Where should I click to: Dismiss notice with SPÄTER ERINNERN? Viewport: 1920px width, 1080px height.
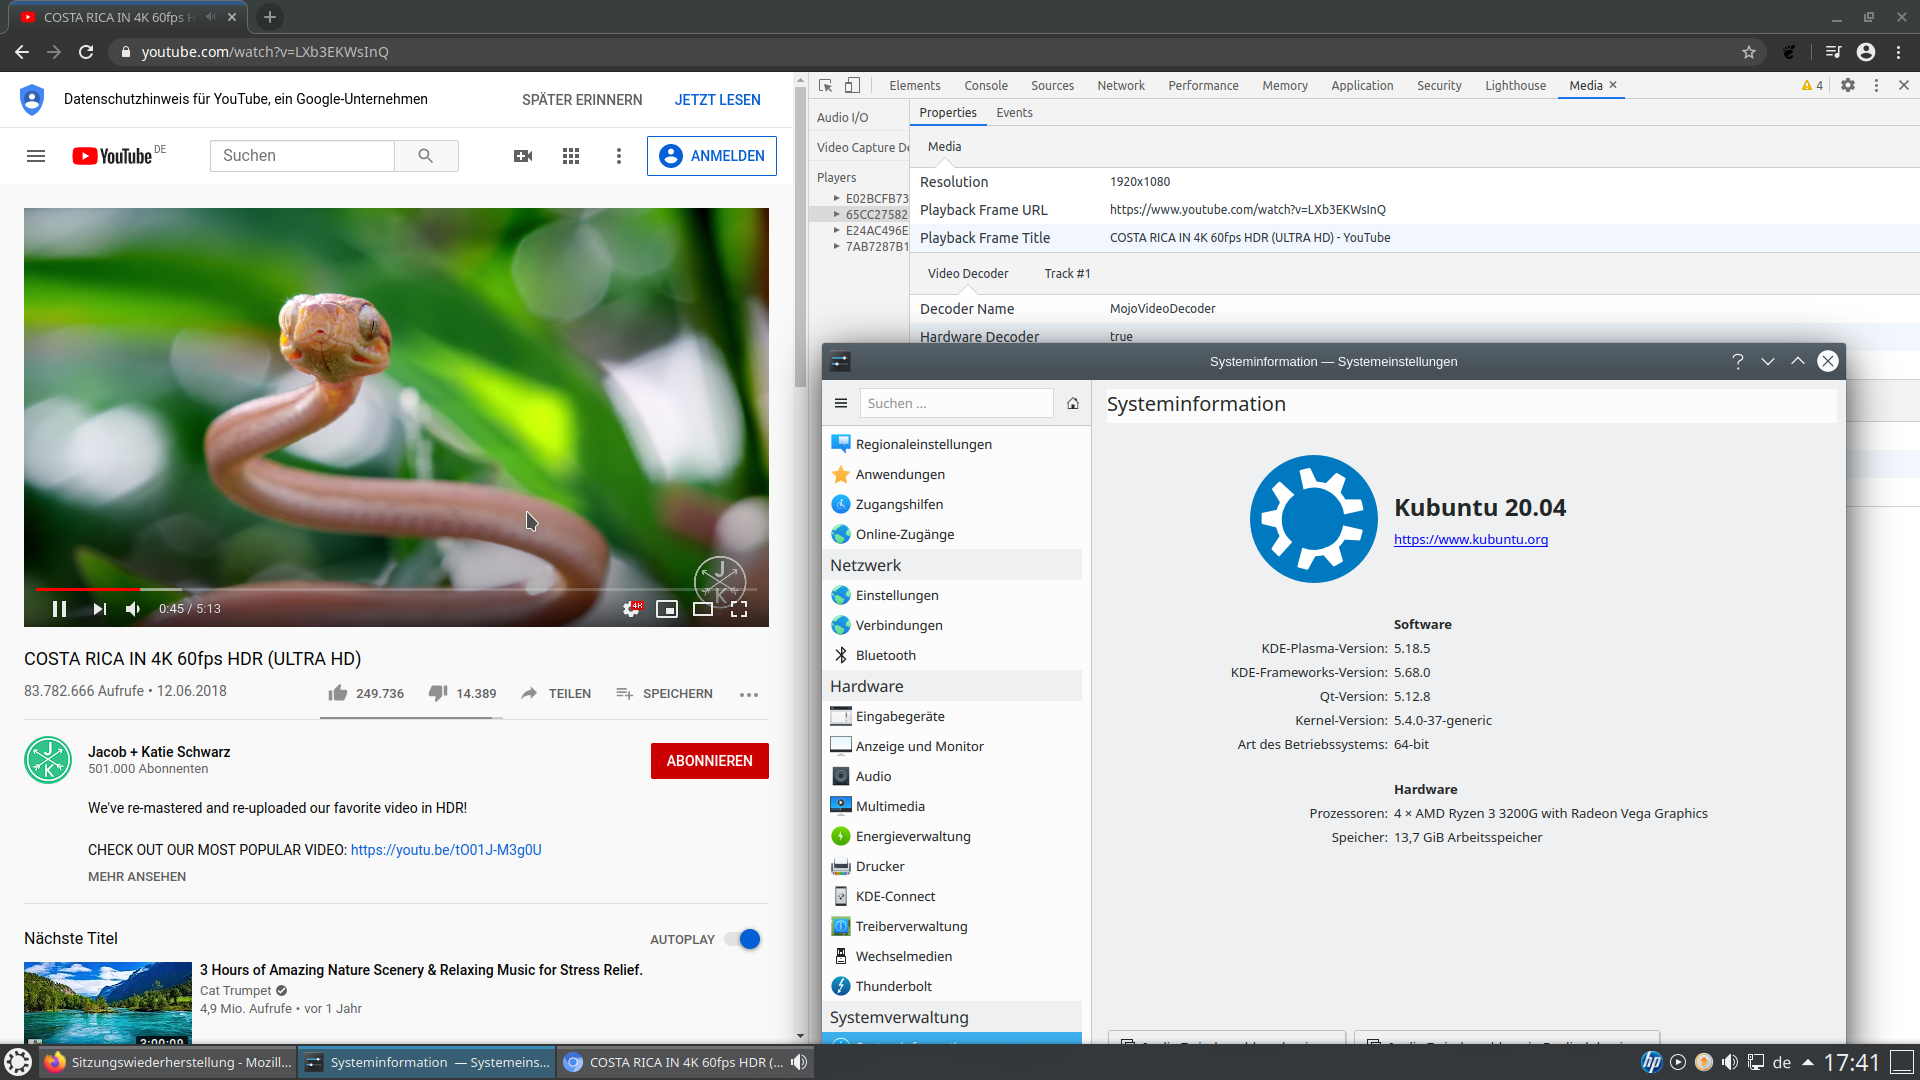(582, 100)
